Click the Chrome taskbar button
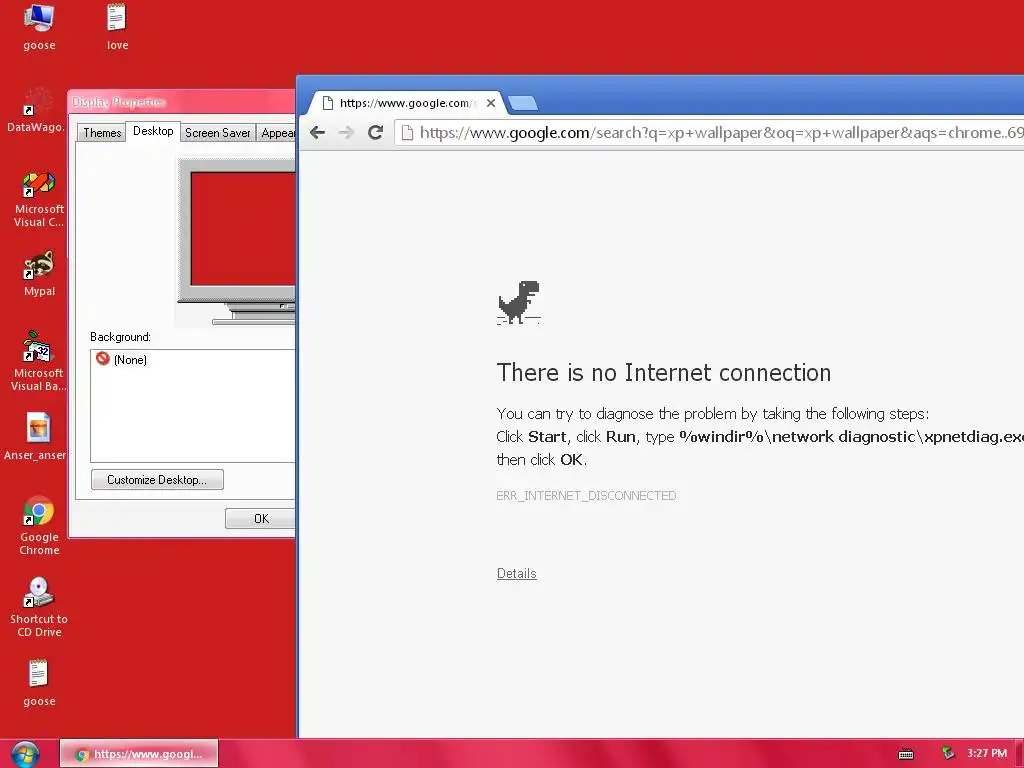This screenshot has height=768, width=1024. click(139, 754)
